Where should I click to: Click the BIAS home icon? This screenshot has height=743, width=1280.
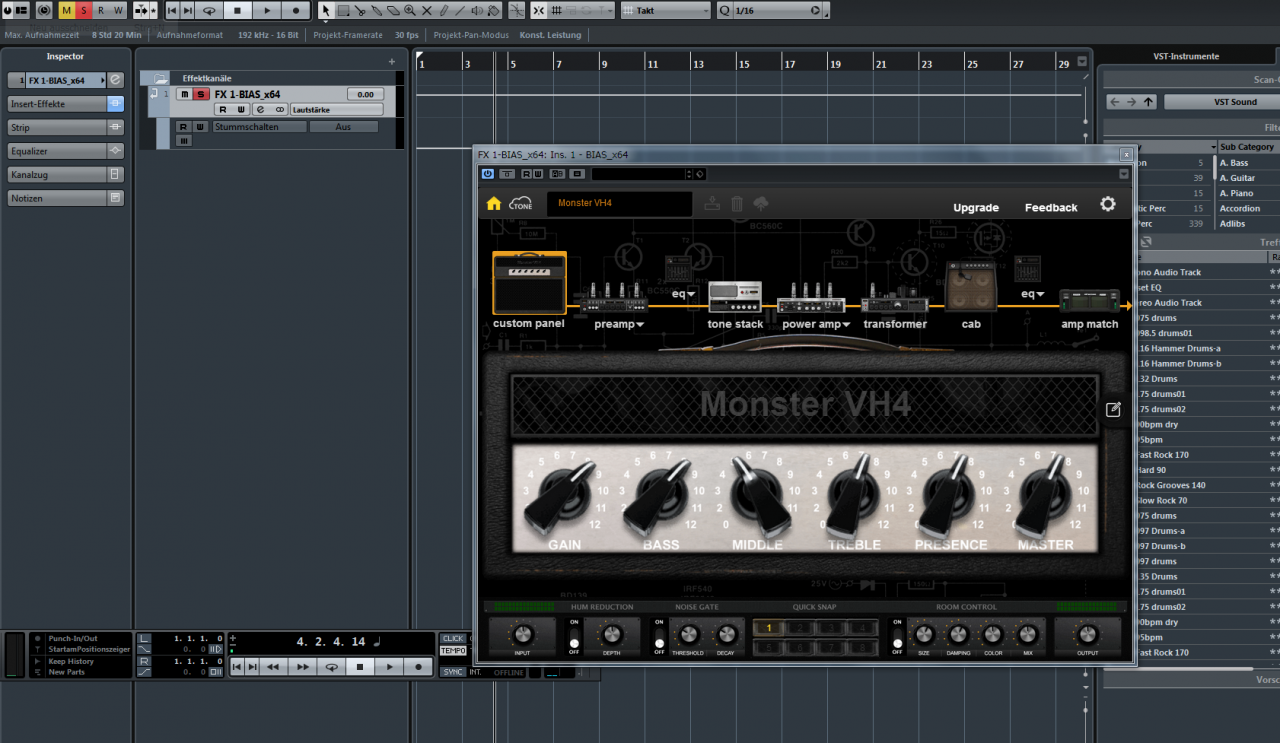tap(493, 204)
